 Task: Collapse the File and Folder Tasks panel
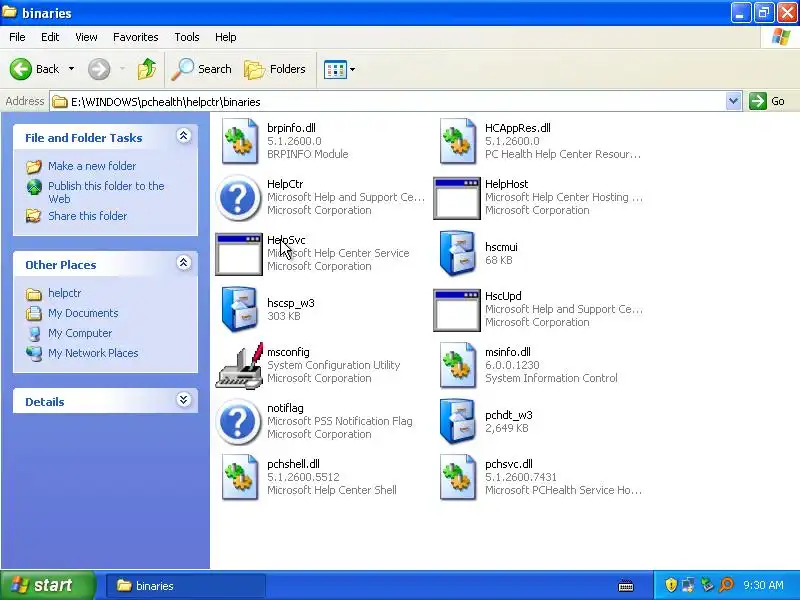click(184, 136)
